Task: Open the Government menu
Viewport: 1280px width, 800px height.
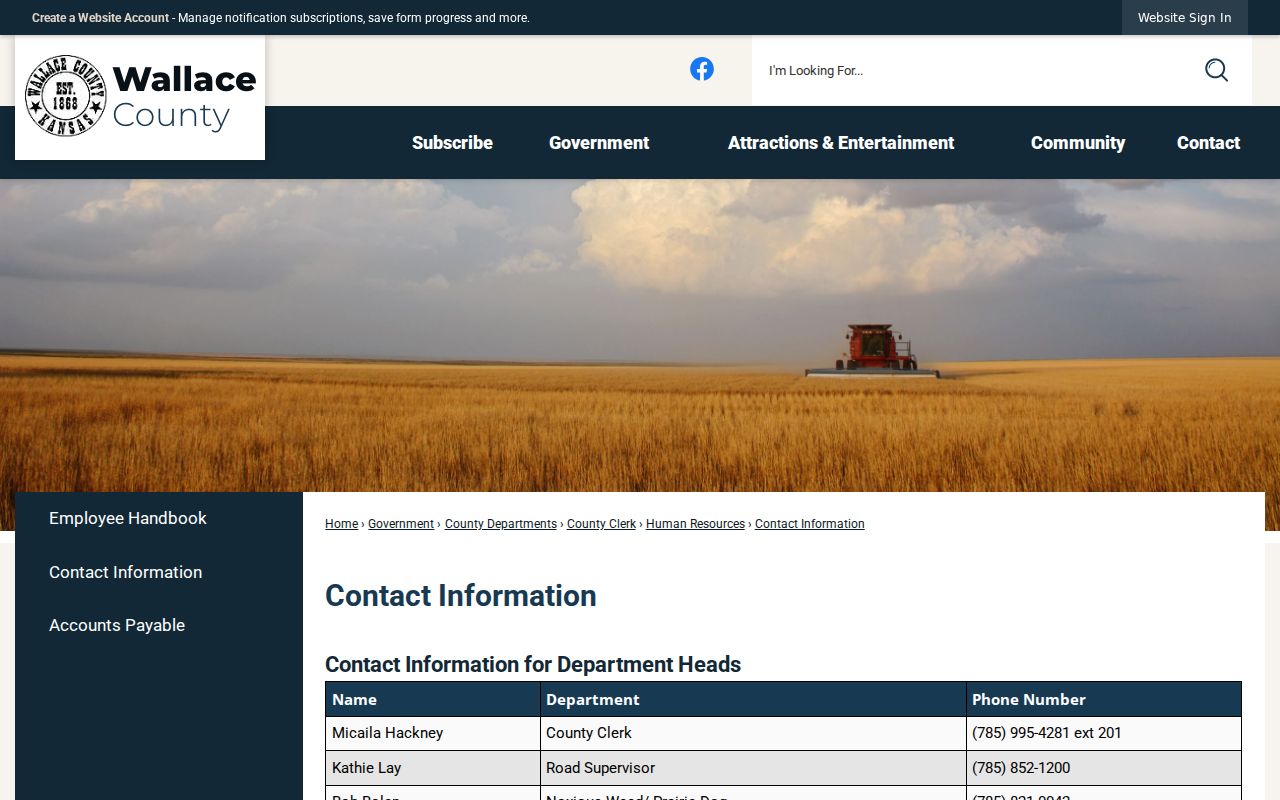Action: point(599,143)
